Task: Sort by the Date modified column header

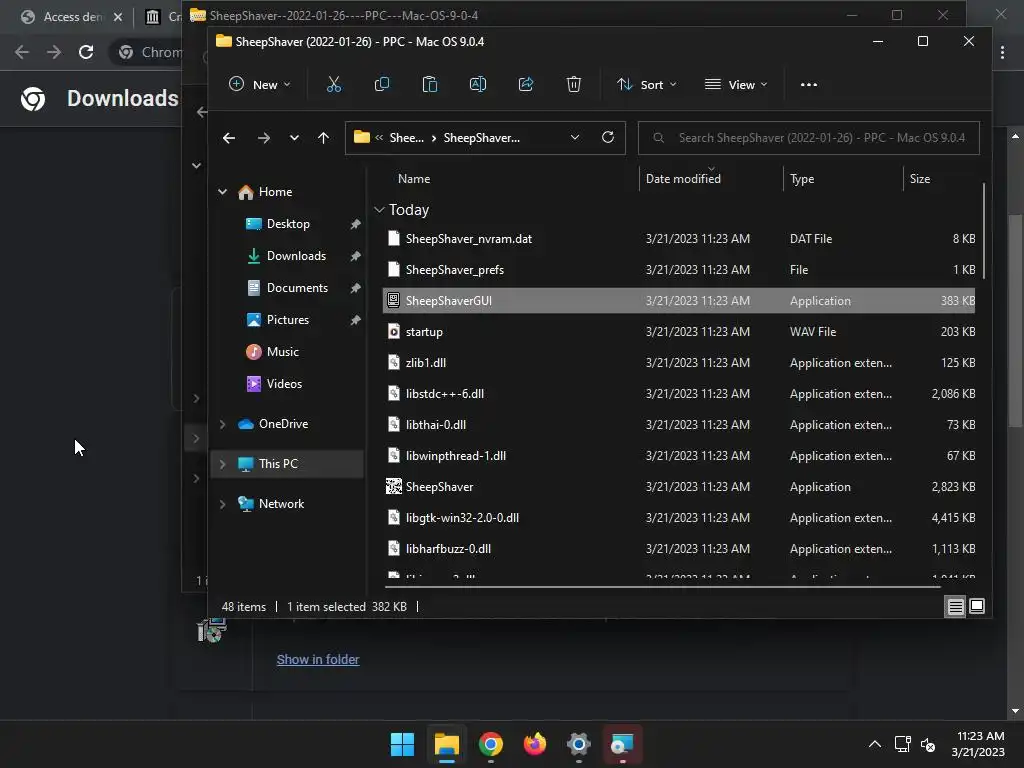Action: point(683,179)
